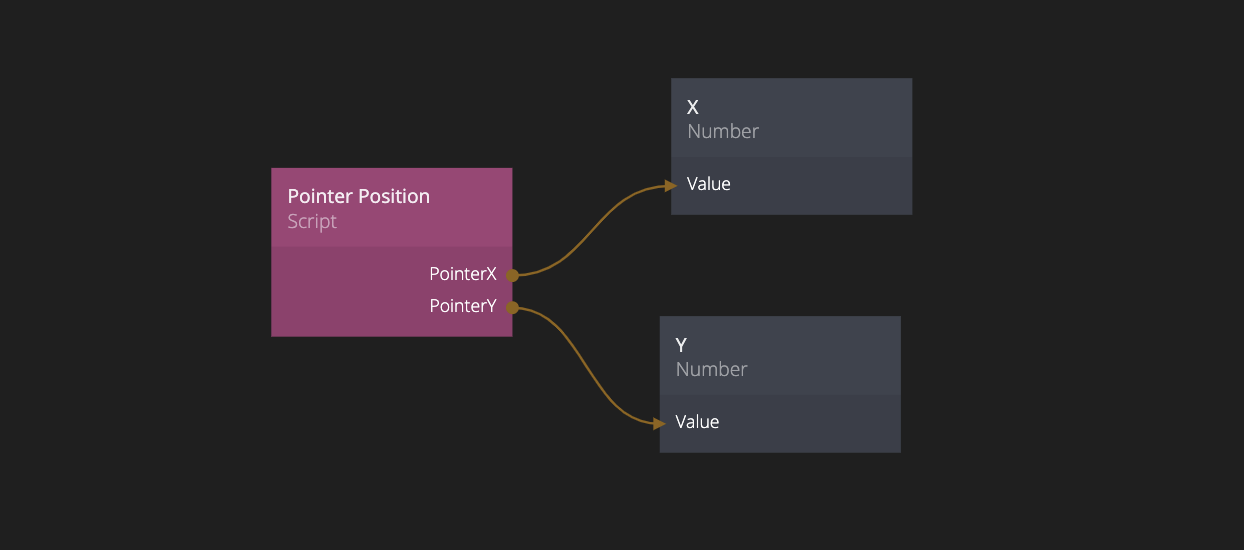Click the PointerX output port dot
1244x550 pixels.
click(511, 275)
